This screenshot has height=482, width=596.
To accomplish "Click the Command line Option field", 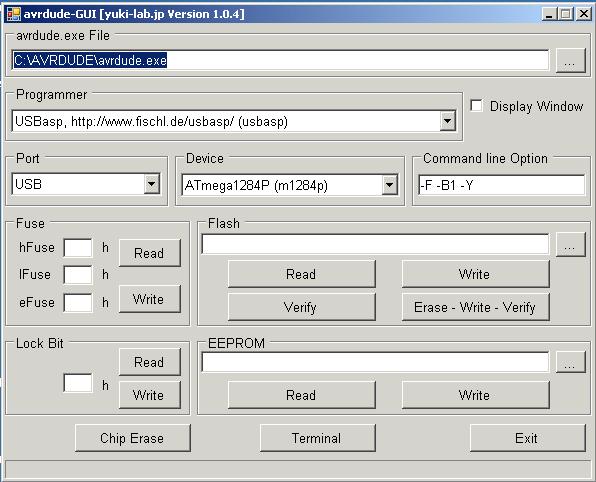I will (x=501, y=185).
